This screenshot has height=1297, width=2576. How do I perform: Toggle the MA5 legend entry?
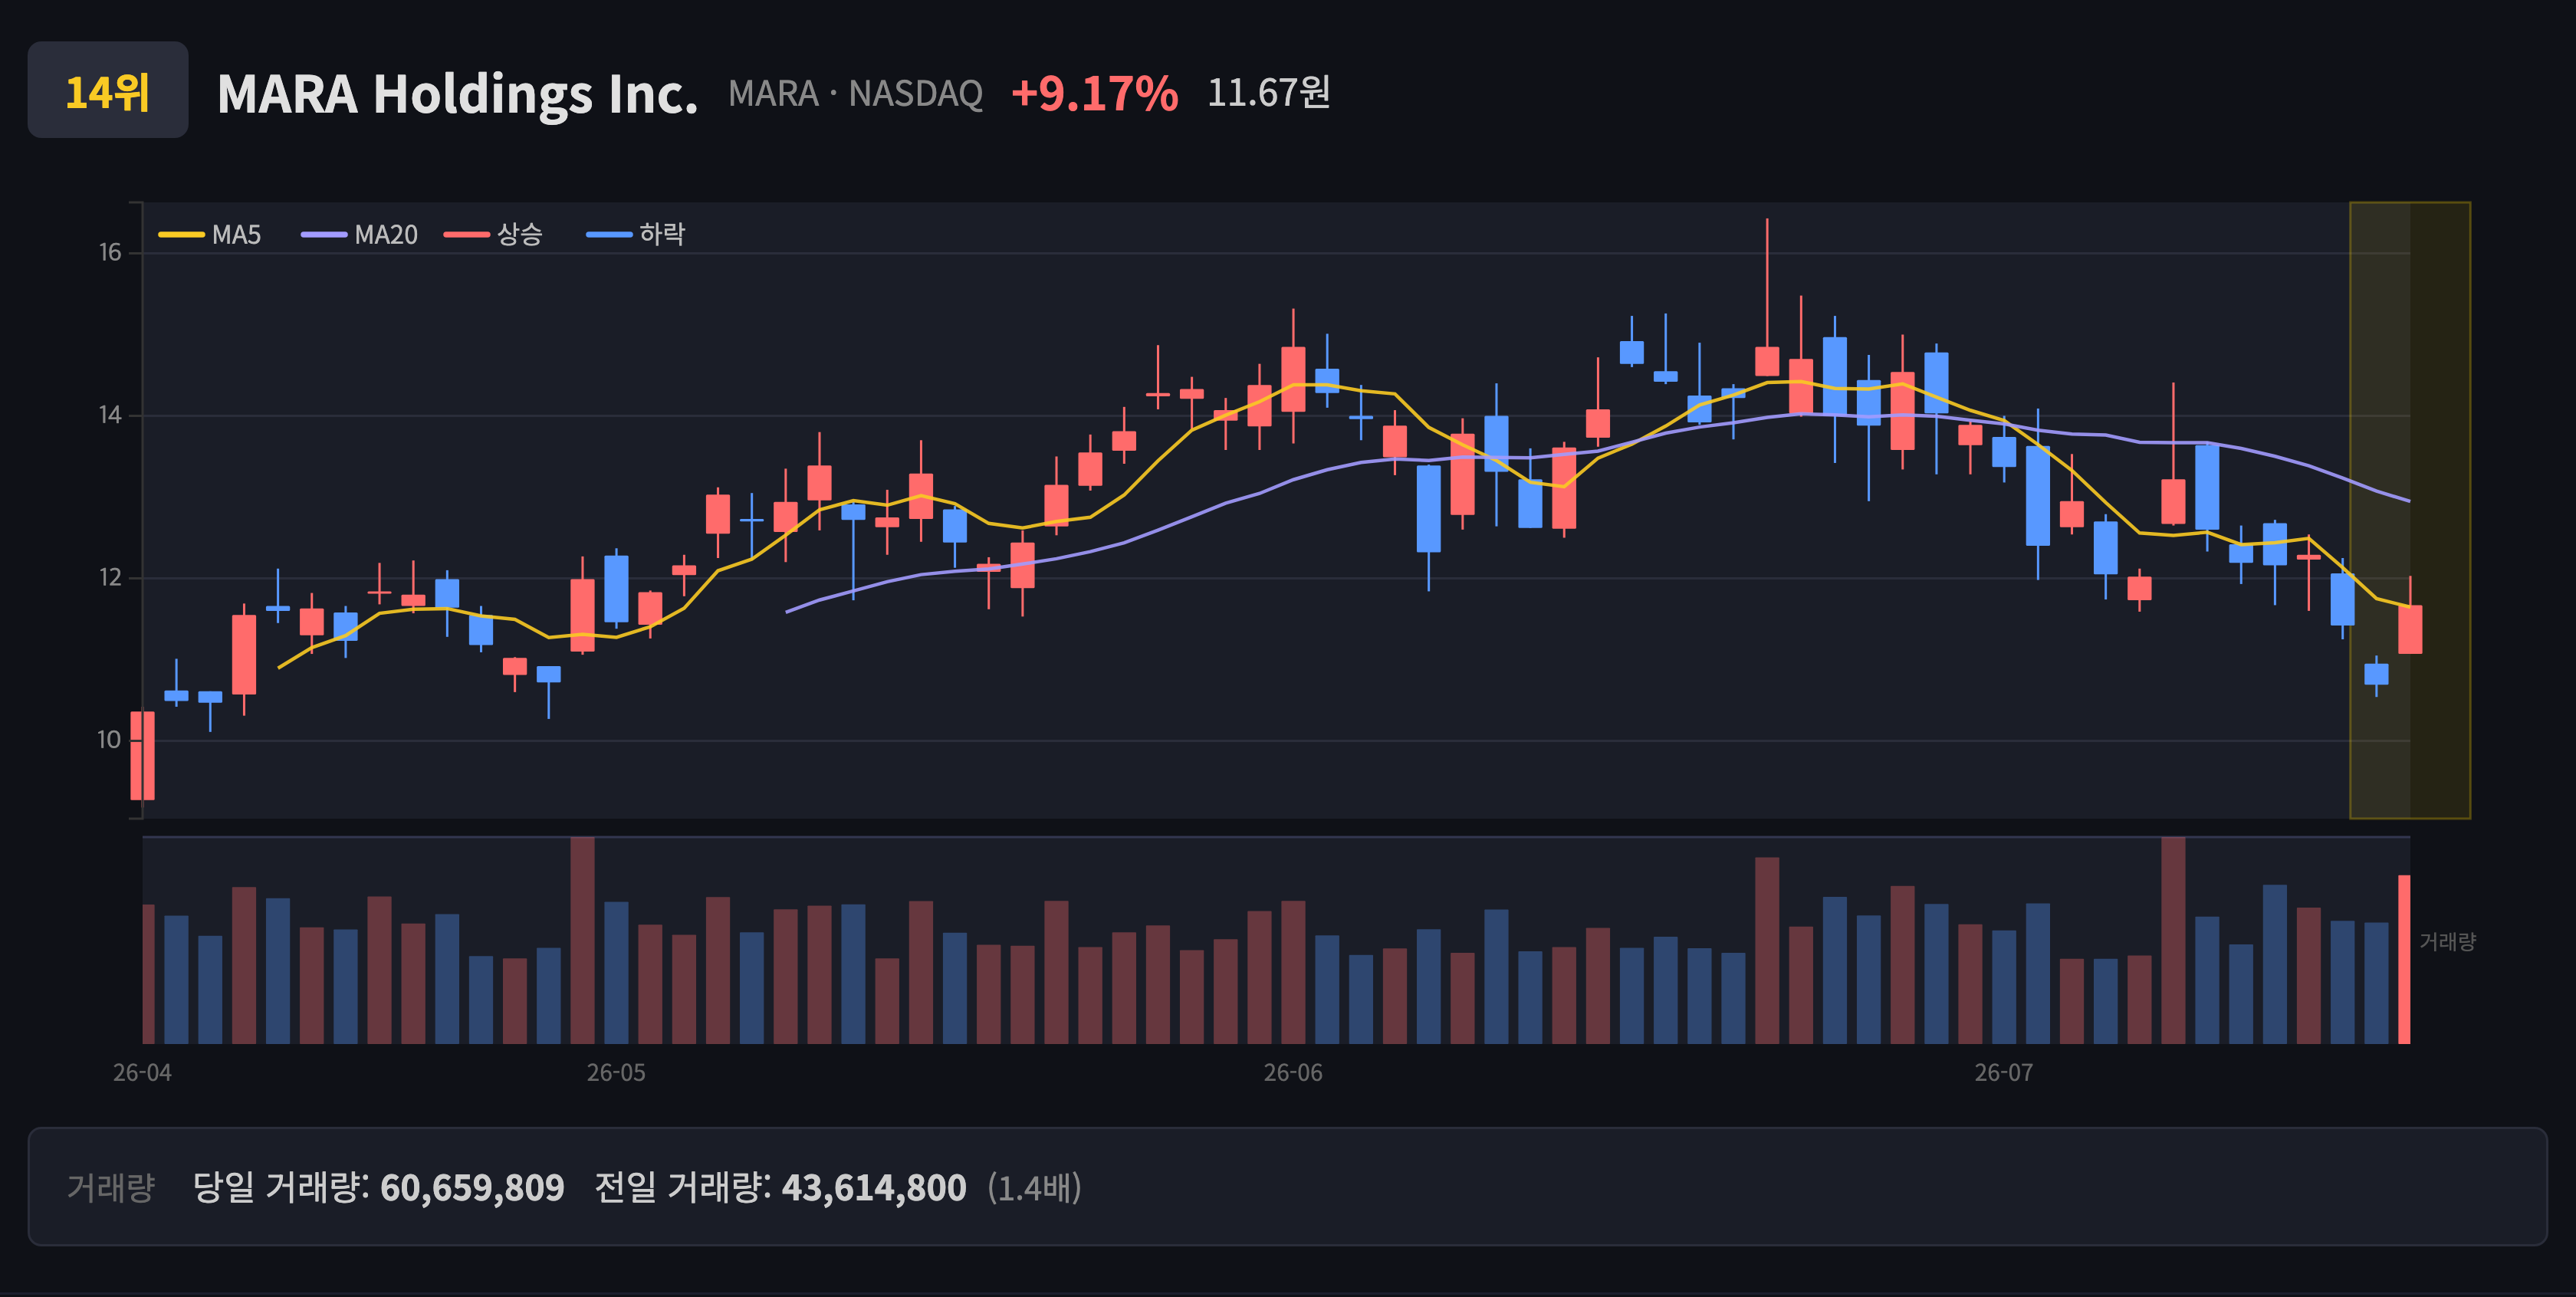[x=210, y=234]
